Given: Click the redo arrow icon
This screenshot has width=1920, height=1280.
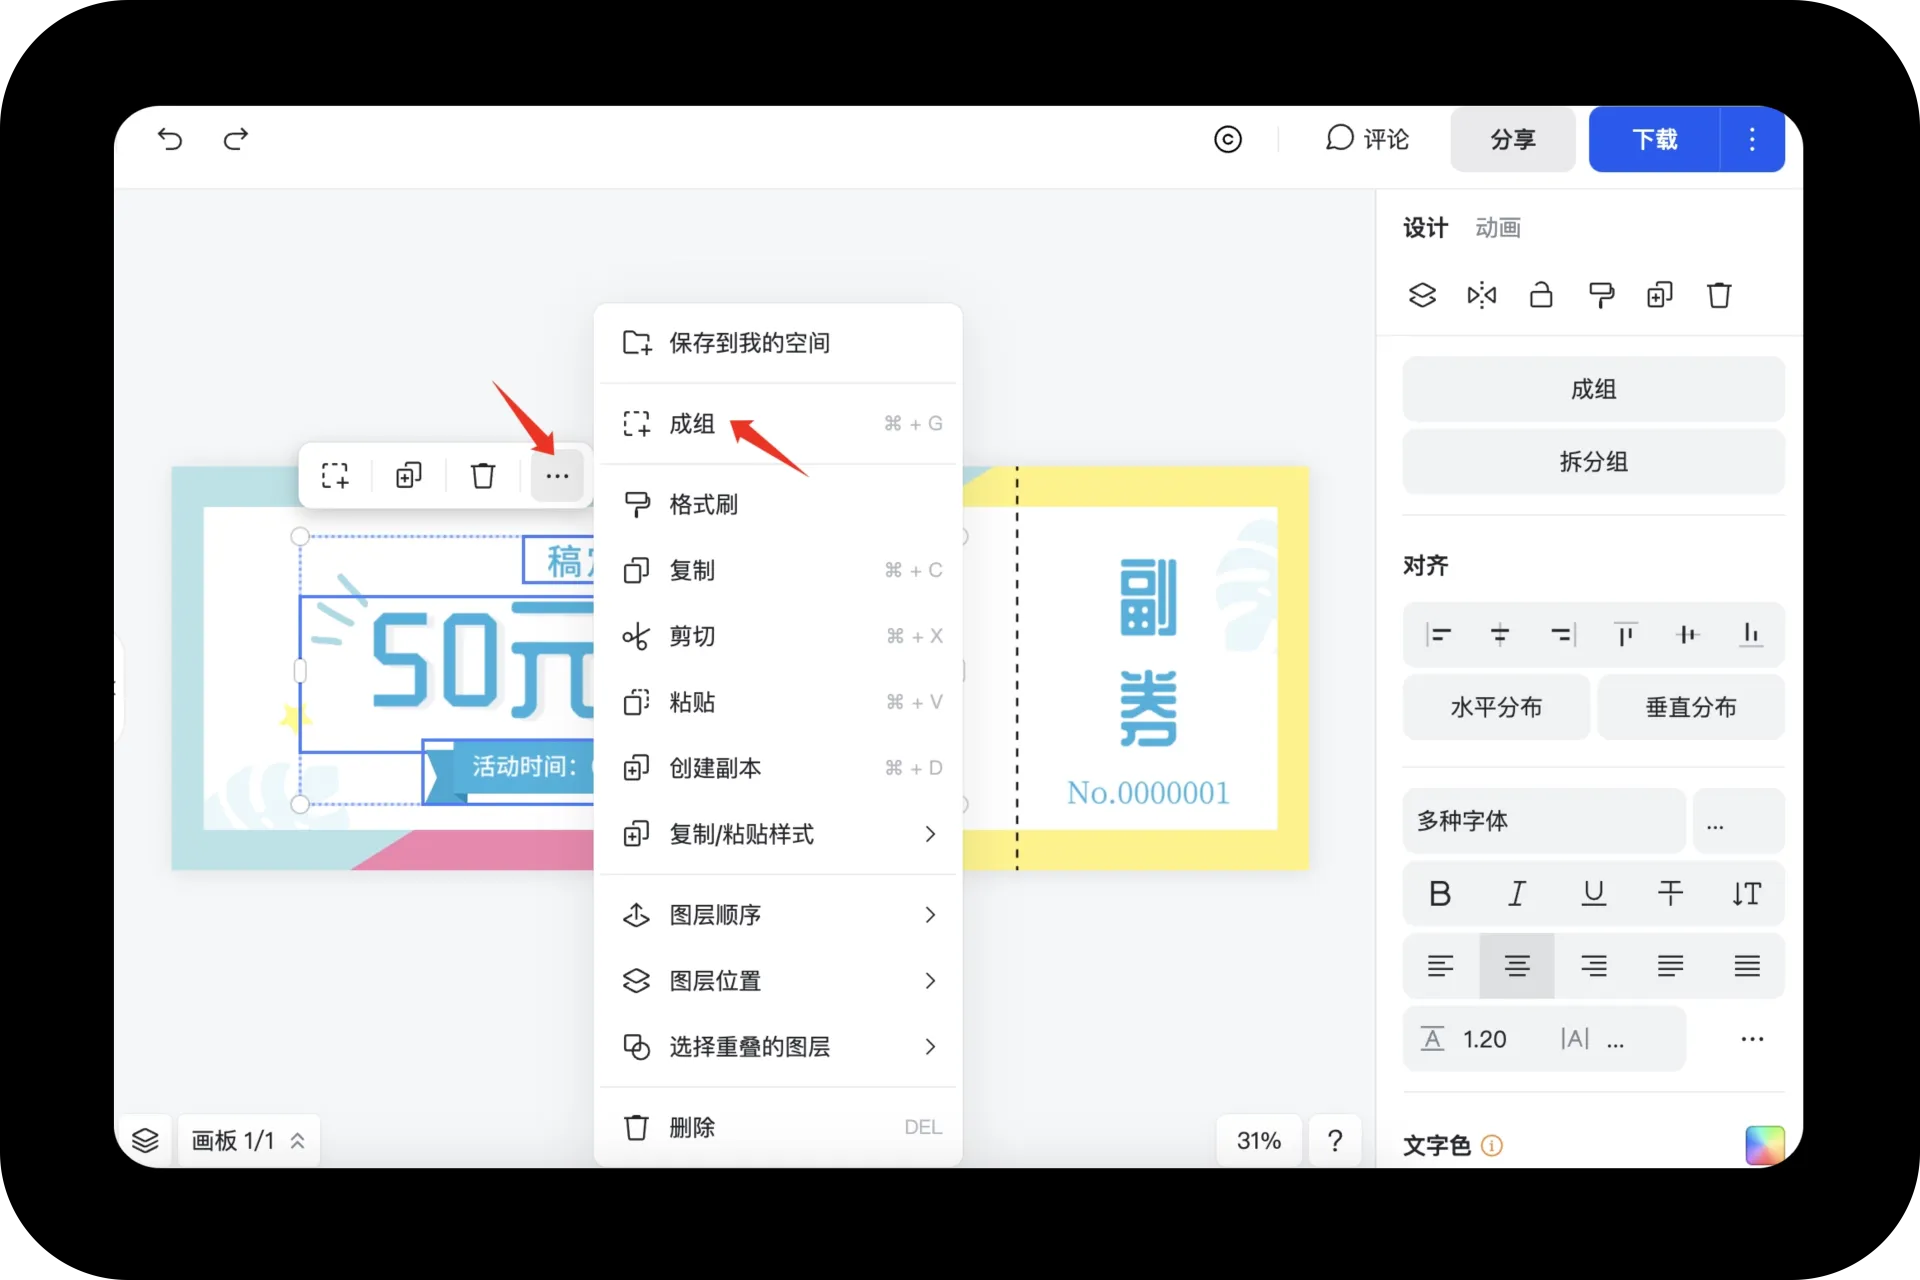Looking at the screenshot, I should click(236, 139).
